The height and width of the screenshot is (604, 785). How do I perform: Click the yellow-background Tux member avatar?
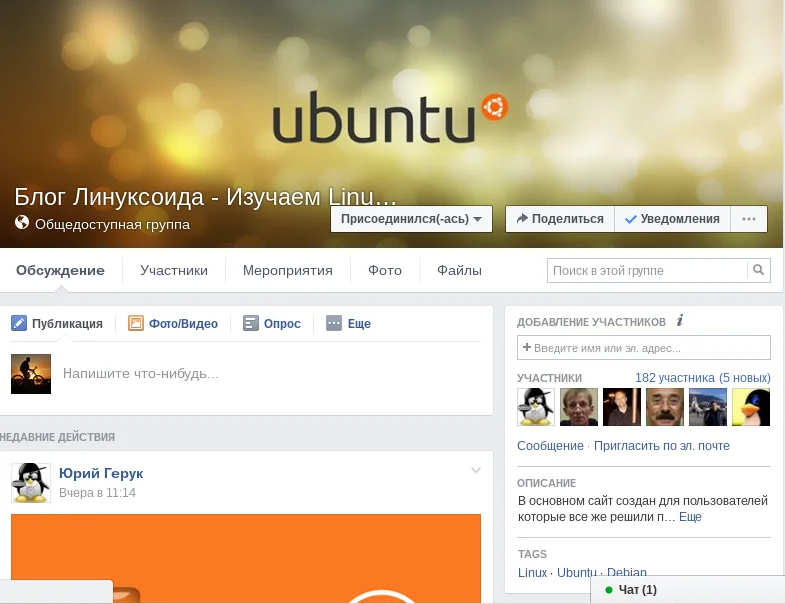[x=751, y=407]
